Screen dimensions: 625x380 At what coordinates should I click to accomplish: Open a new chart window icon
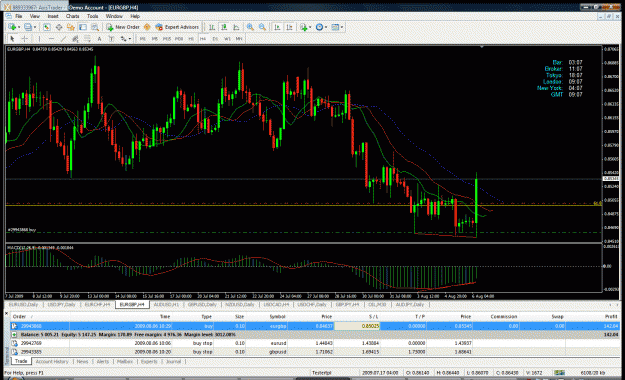click(x=12, y=27)
